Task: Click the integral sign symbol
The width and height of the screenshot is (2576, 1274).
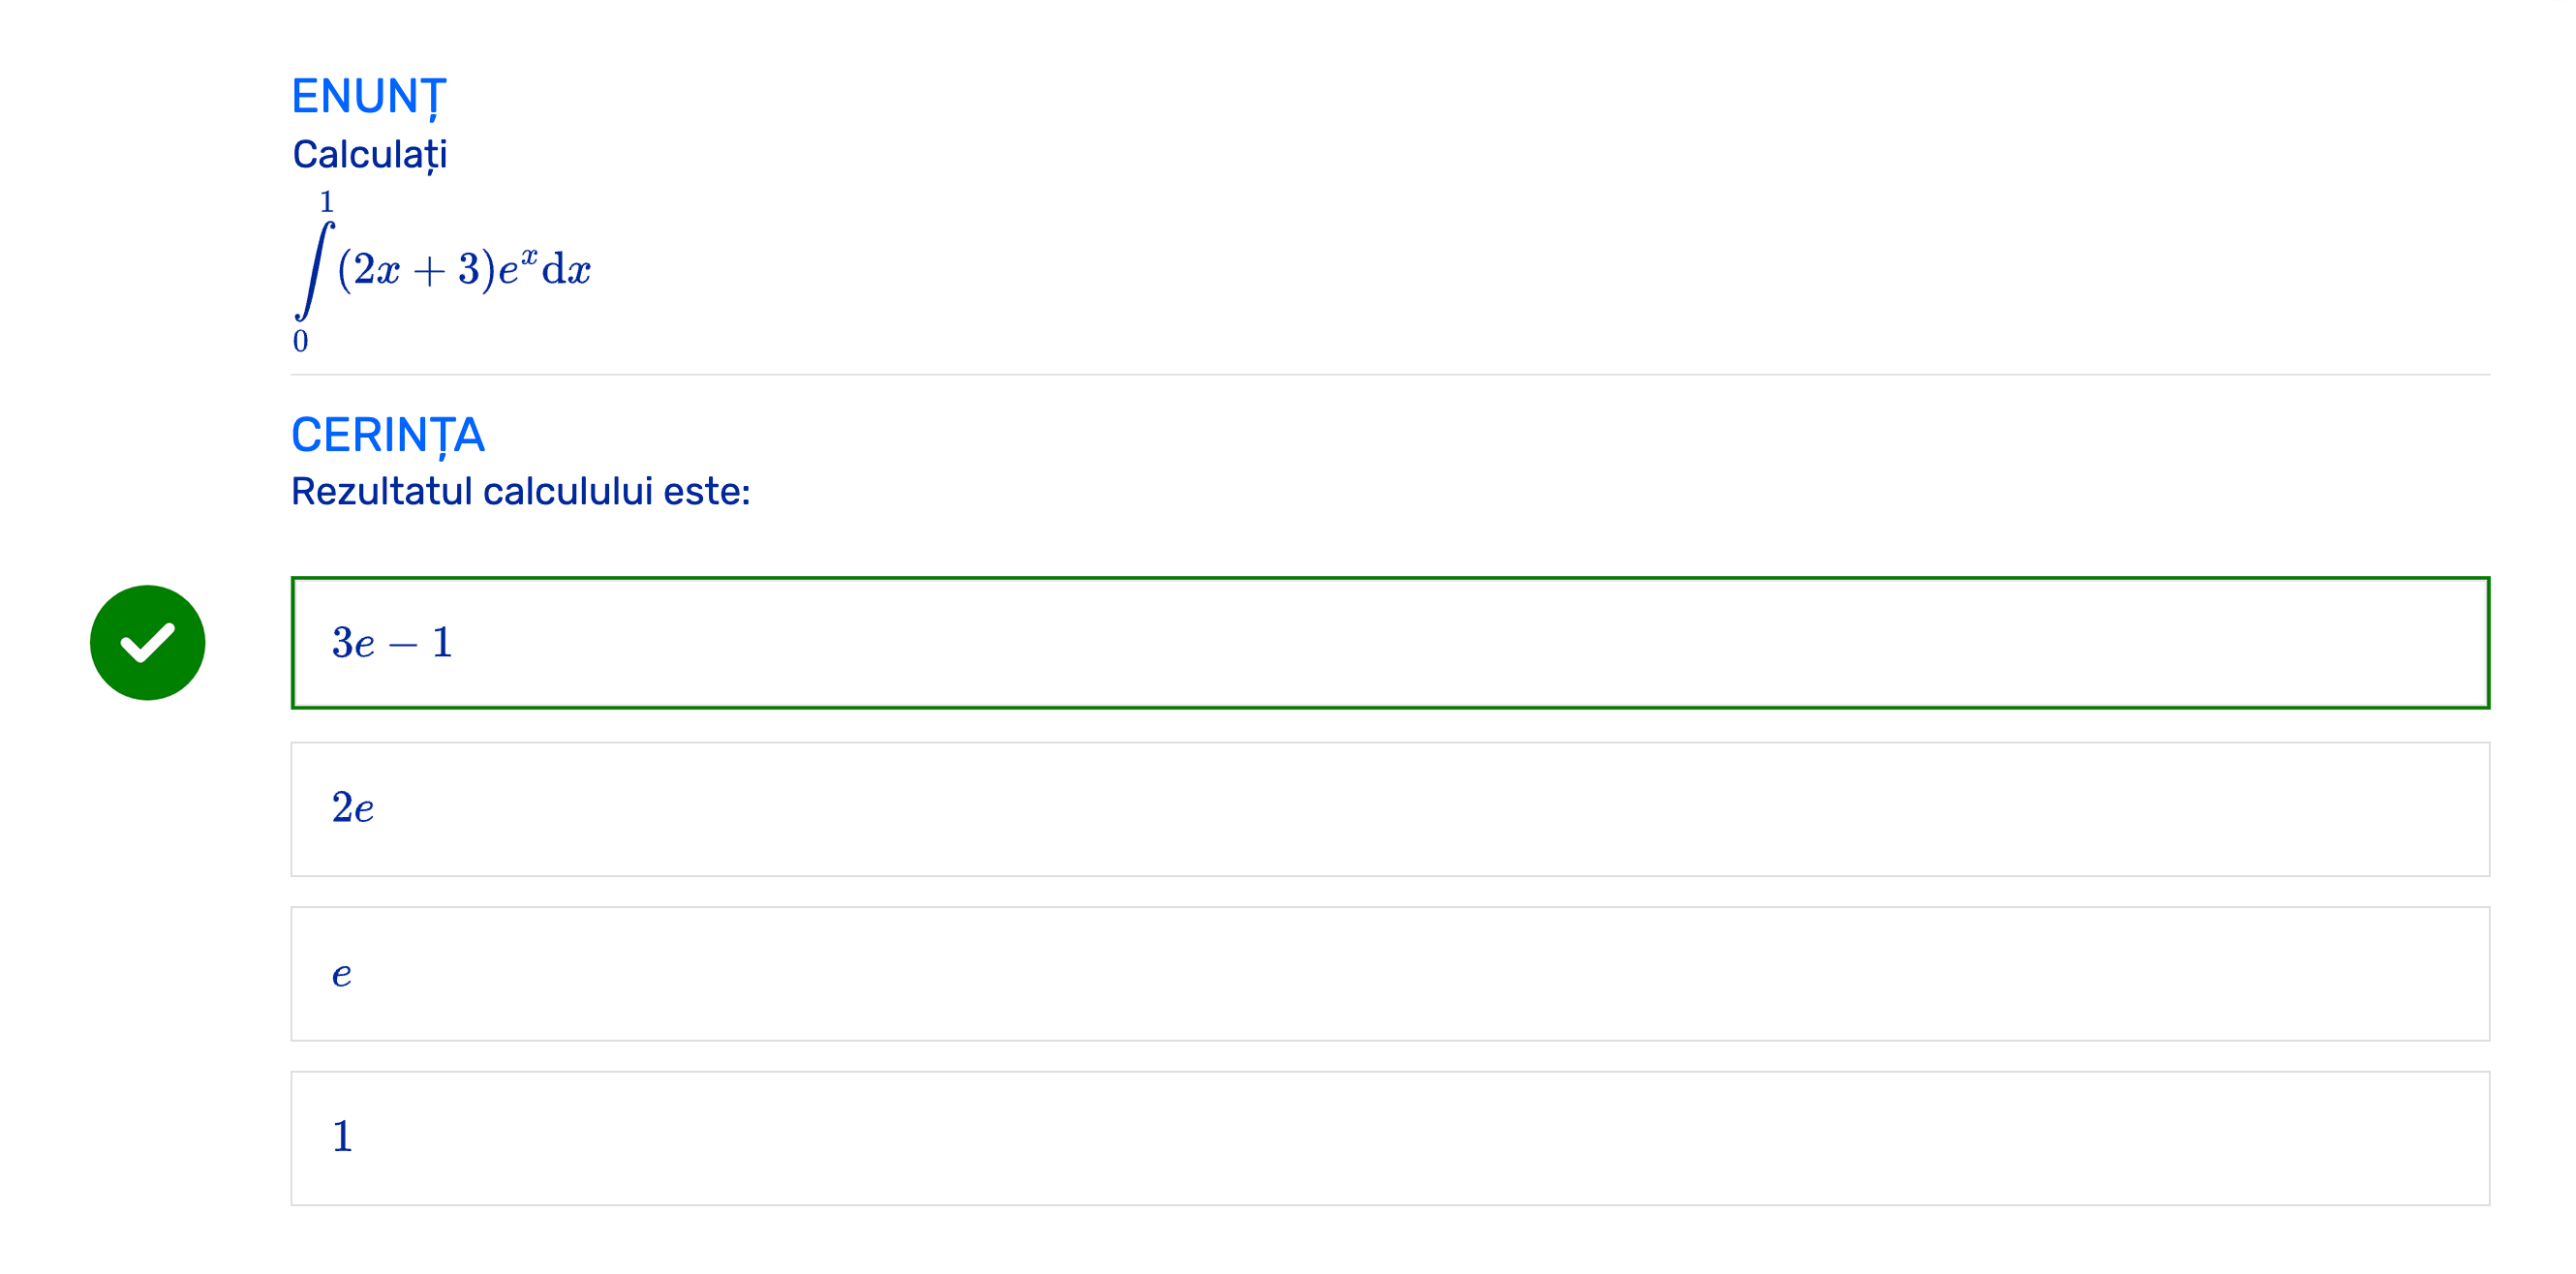Action: [314, 270]
